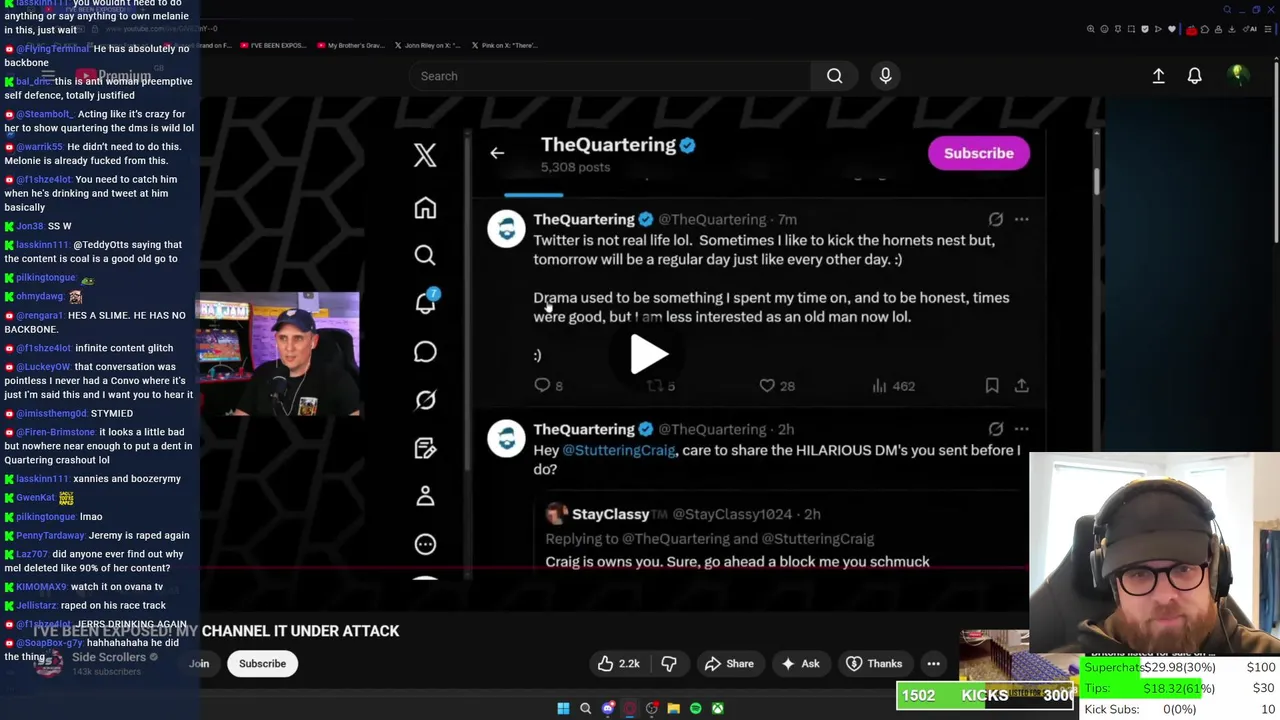Like the video with 2.2k likes
Viewport: 1280px width, 720px height.
(x=619, y=663)
